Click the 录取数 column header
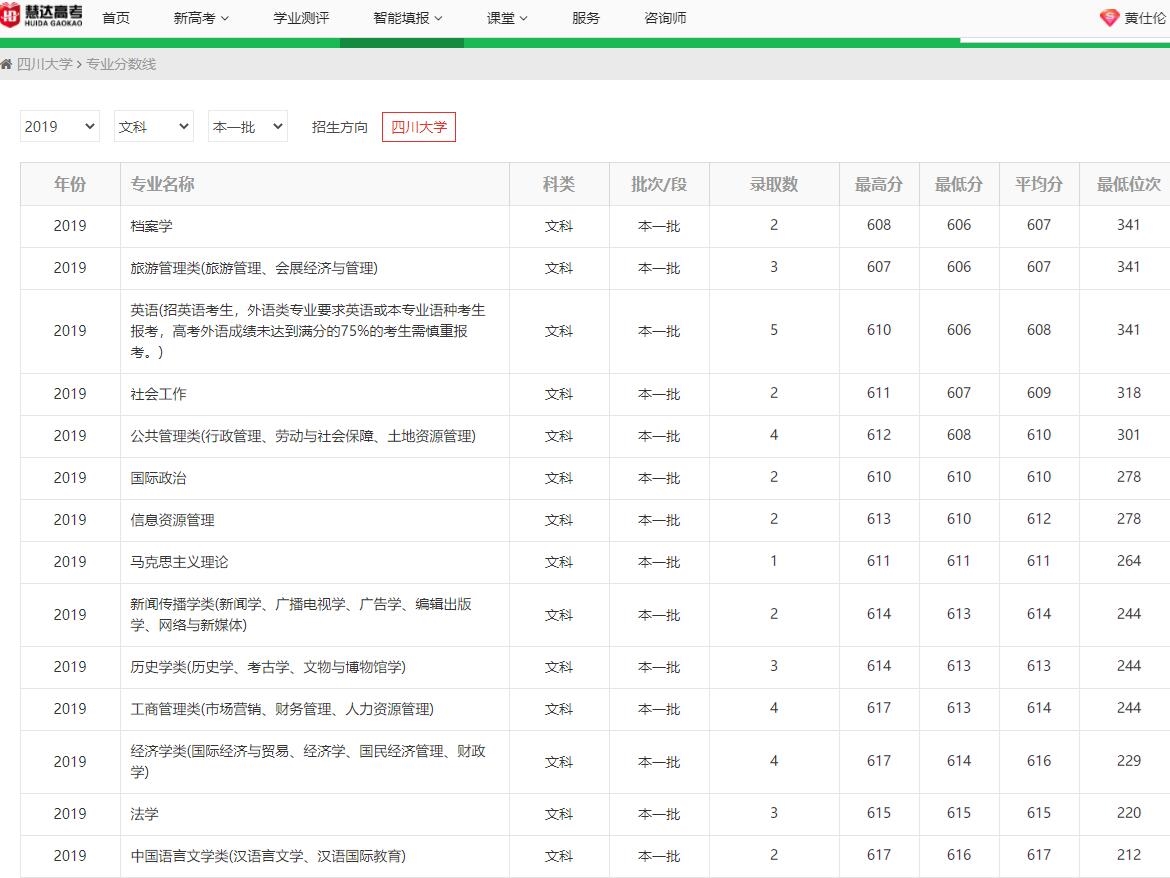The width and height of the screenshot is (1170, 878). pyautogui.click(x=774, y=184)
